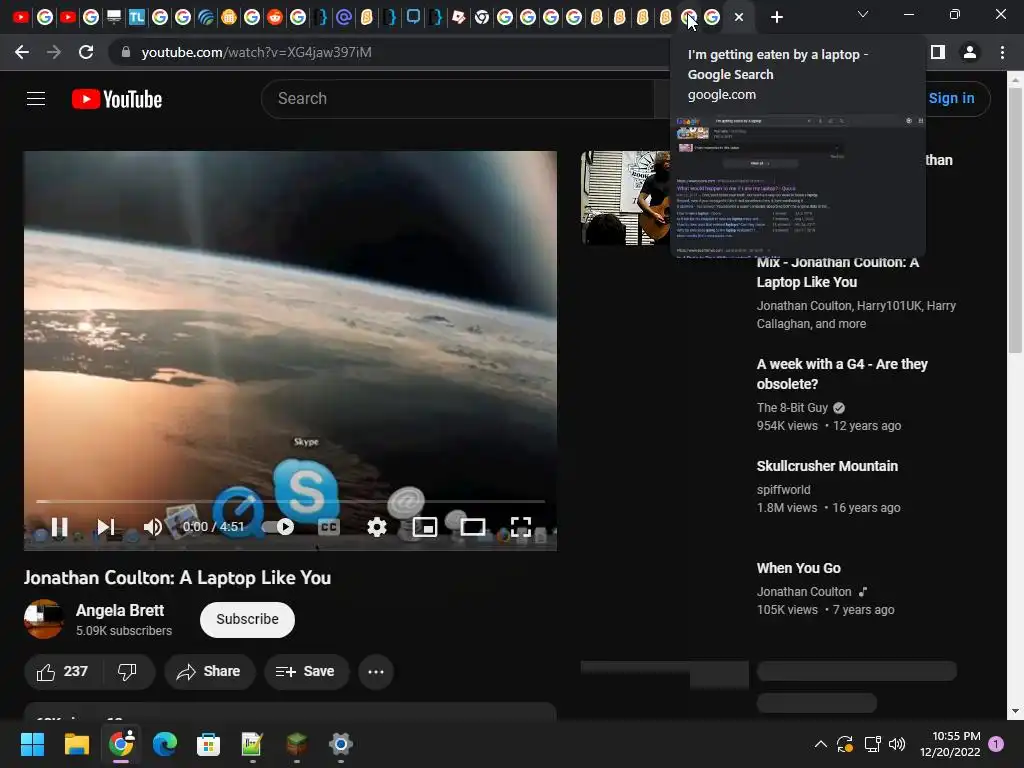Open the When You Go video

pos(798,568)
